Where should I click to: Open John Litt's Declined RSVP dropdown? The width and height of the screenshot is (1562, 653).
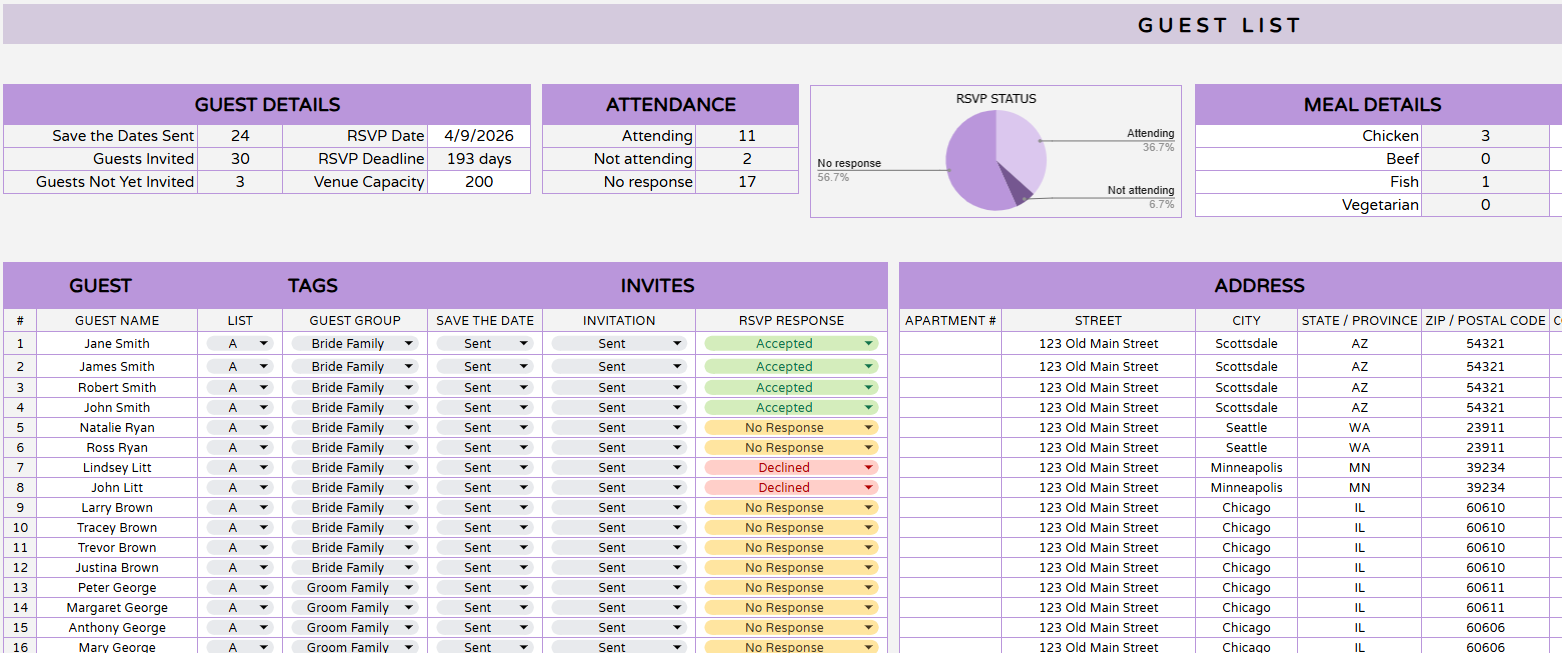pyautogui.click(x=868, y=488)
